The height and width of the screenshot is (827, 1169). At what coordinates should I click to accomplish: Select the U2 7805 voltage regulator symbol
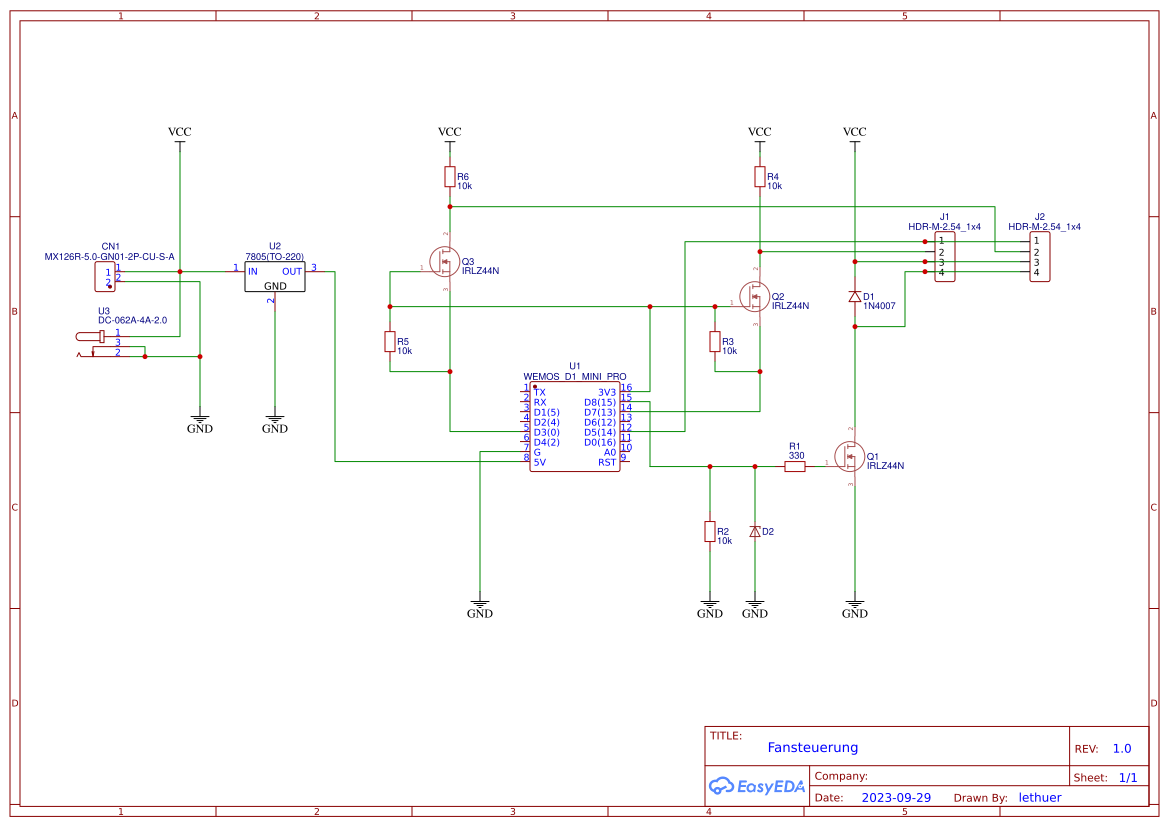(x=274, y=275)
